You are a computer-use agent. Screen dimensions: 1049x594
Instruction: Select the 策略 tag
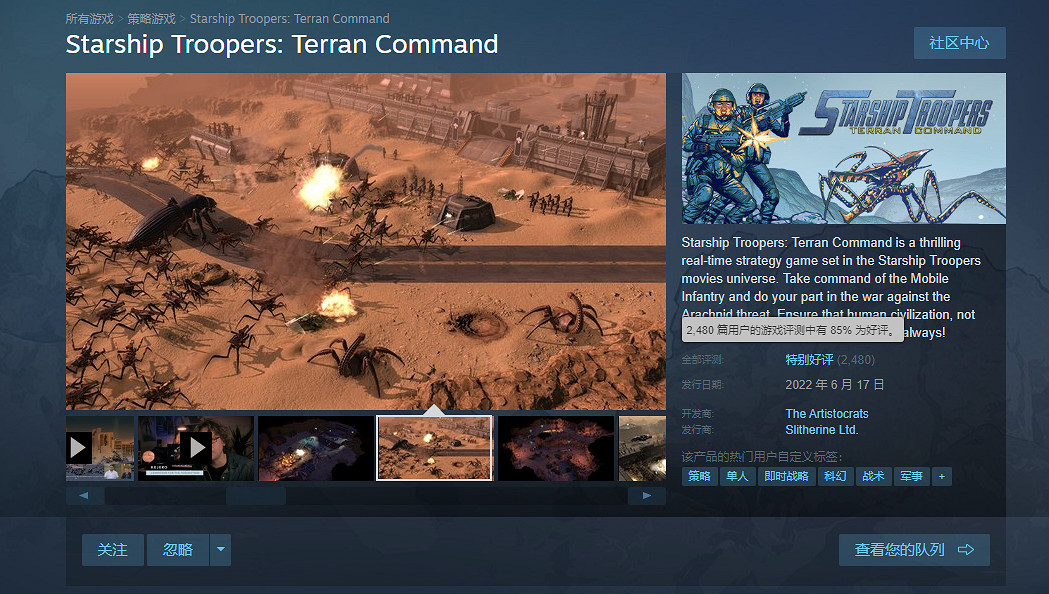pos(699,476)
